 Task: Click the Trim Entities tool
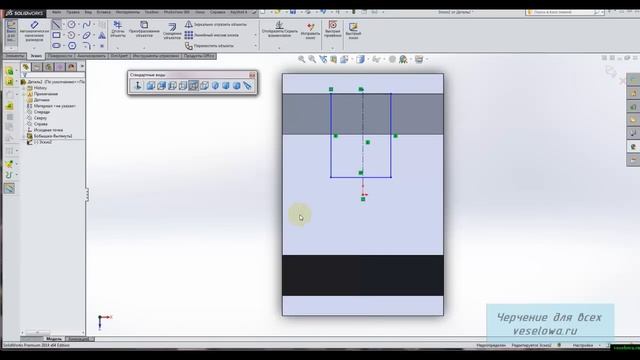[x=118, y=29]
